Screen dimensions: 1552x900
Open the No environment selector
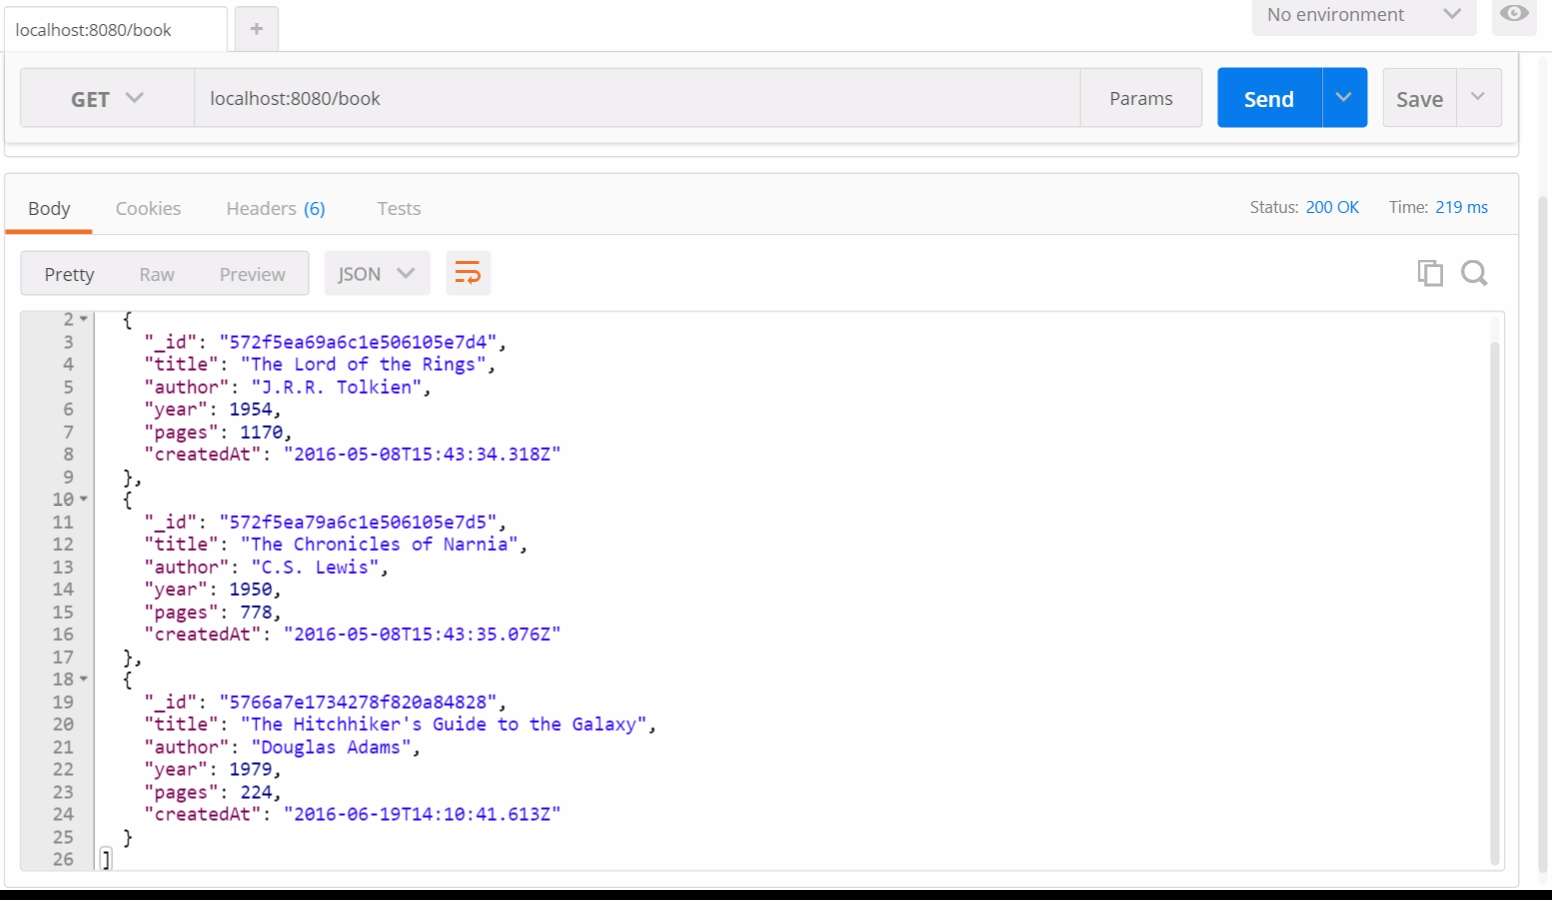pyautogui.click(x=1363, y=15)
